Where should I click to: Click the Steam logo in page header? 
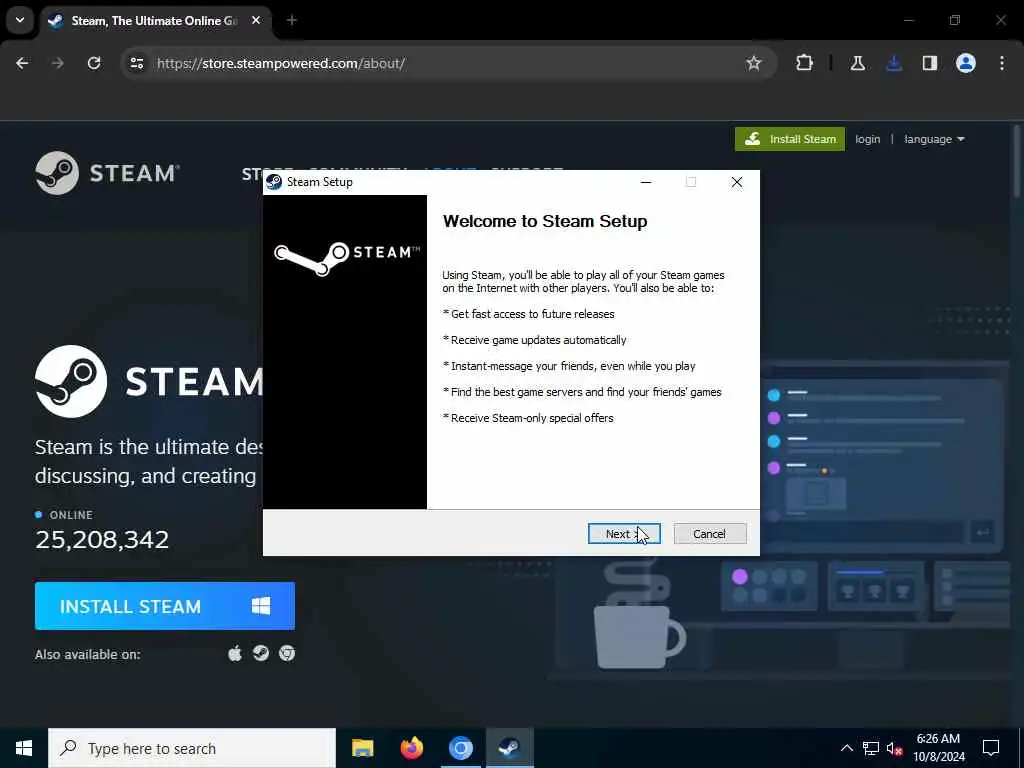108,173
